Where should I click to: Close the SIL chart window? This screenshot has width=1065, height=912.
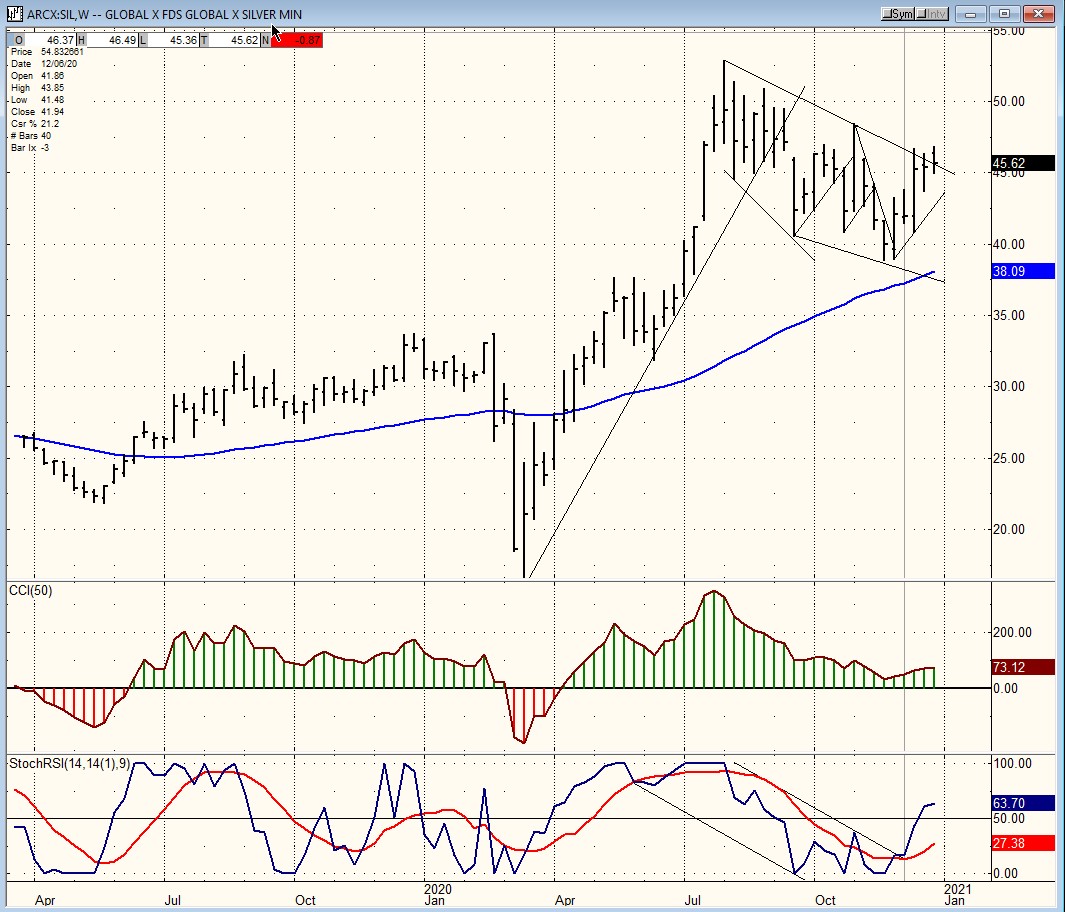click(1039, 14)
